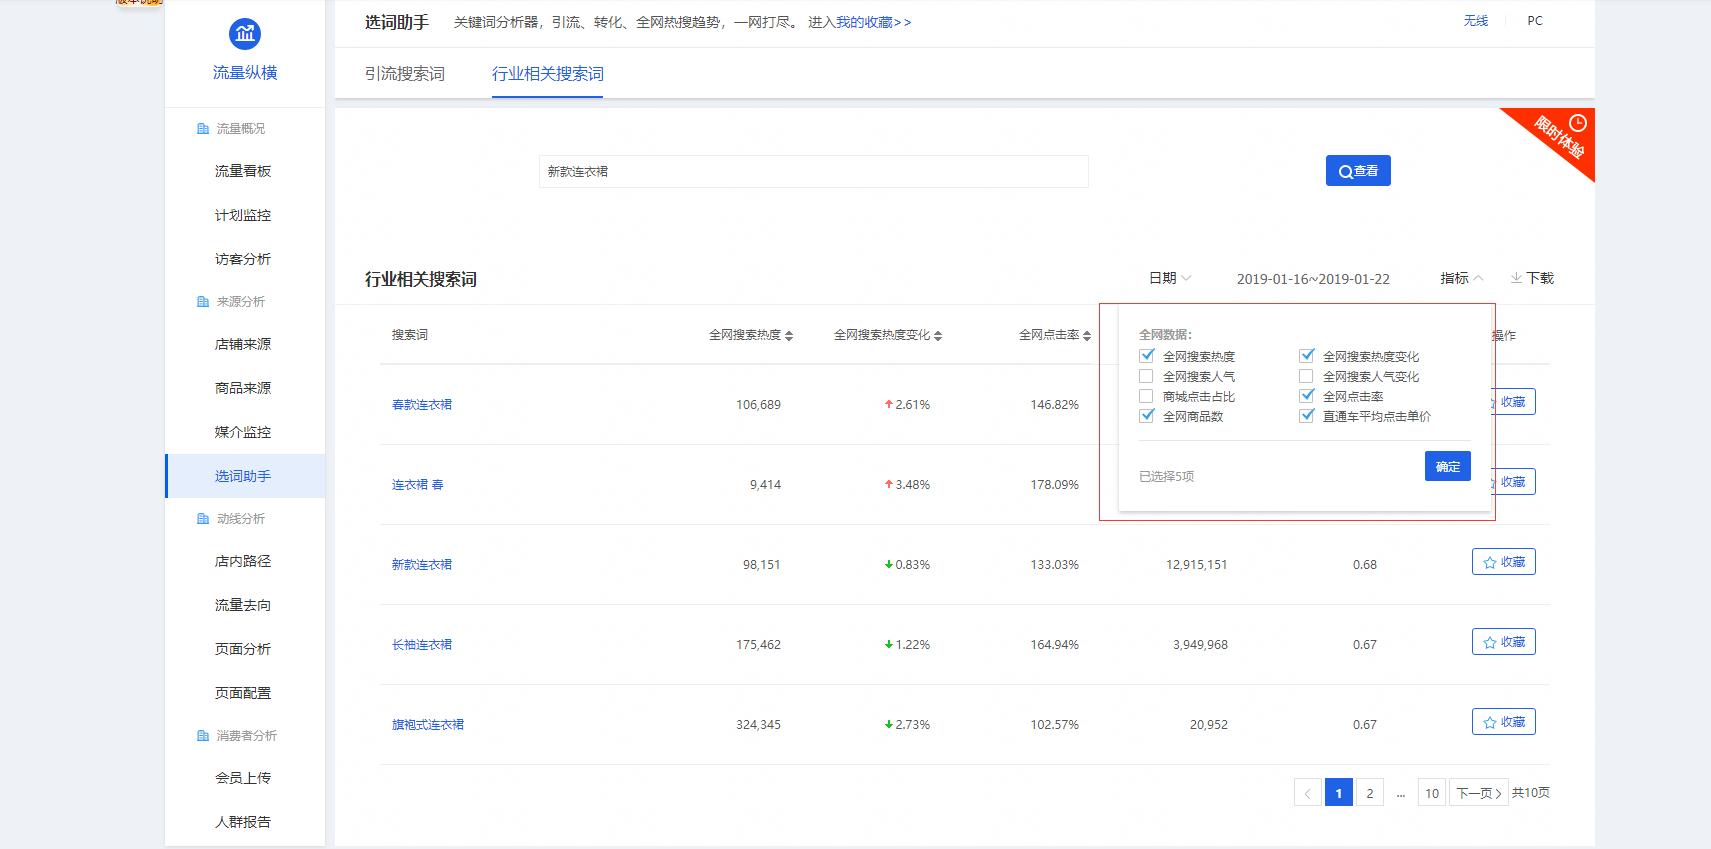Select the 无线 tab
The image size is (1711, 849).
[1476, 20]
